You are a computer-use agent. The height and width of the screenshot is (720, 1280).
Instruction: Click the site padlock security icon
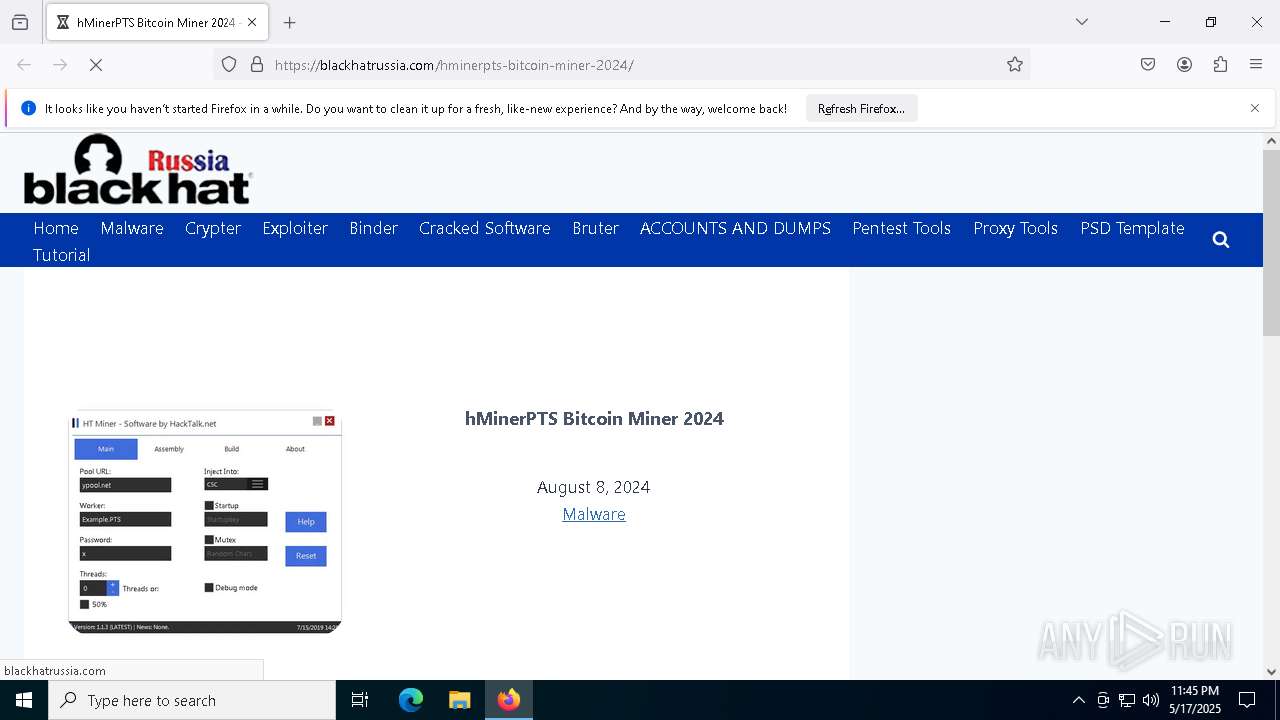[x=257, y=65]
